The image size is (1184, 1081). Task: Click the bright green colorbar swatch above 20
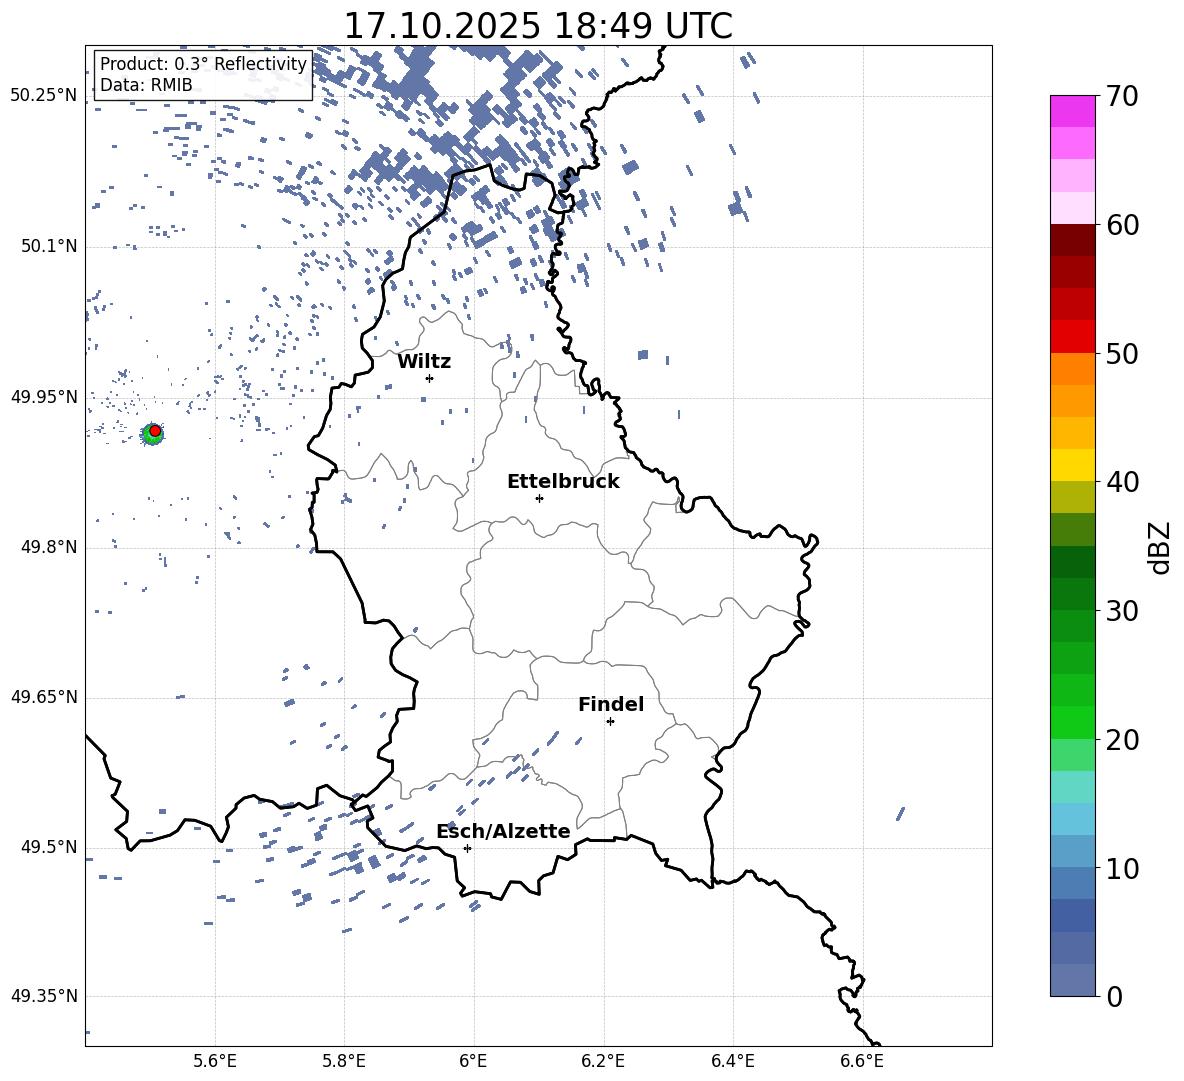click(1072, 722)
